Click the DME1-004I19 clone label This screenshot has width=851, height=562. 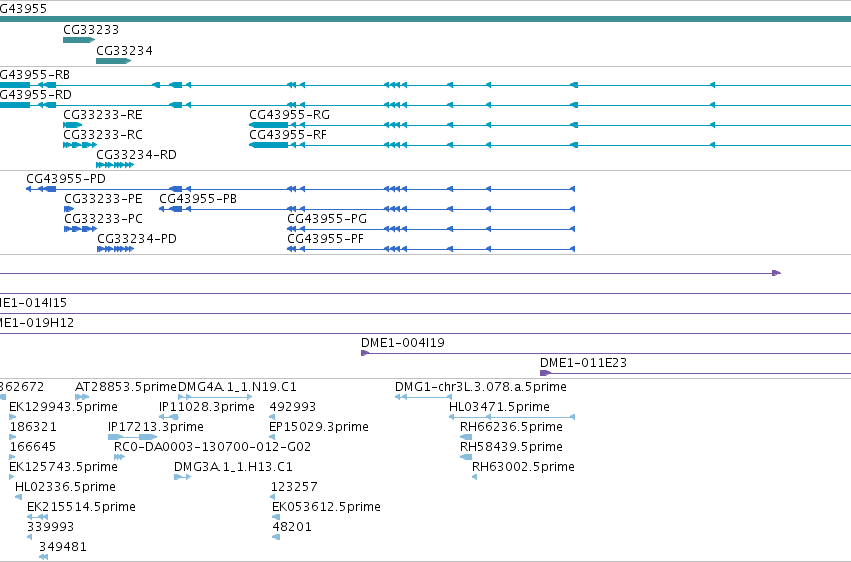point(403,343)
